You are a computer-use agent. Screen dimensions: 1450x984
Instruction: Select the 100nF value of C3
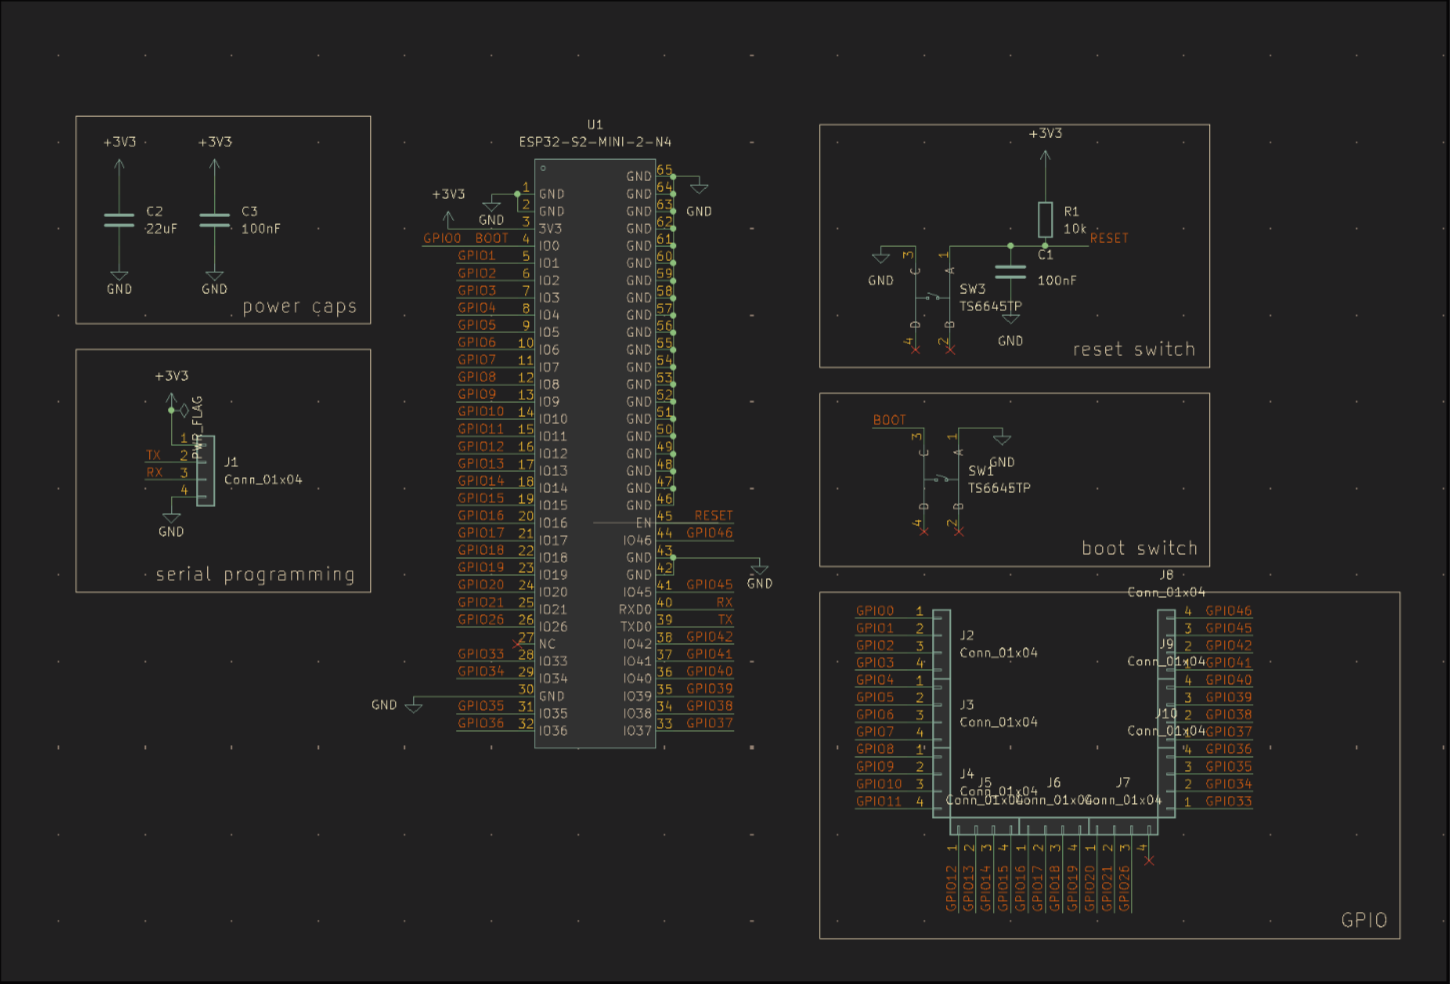[261, 229]
